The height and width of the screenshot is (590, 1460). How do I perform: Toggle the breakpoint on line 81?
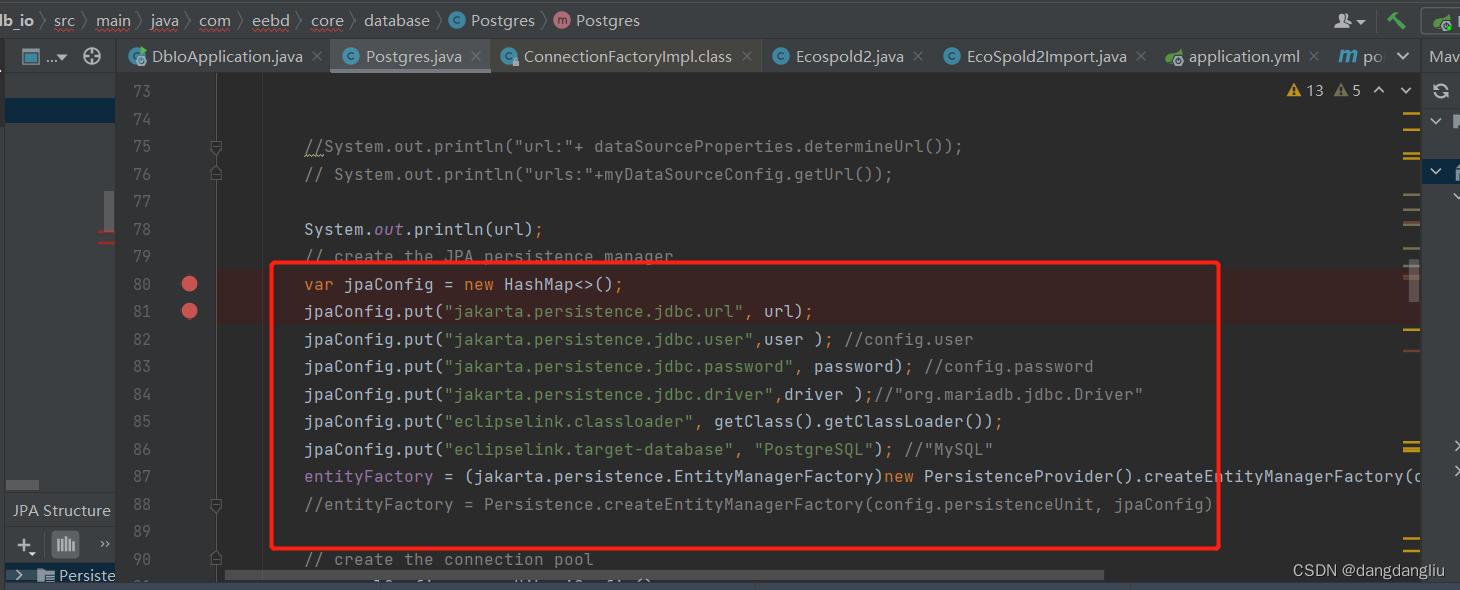pyautogui.click(x=189, y=311)
